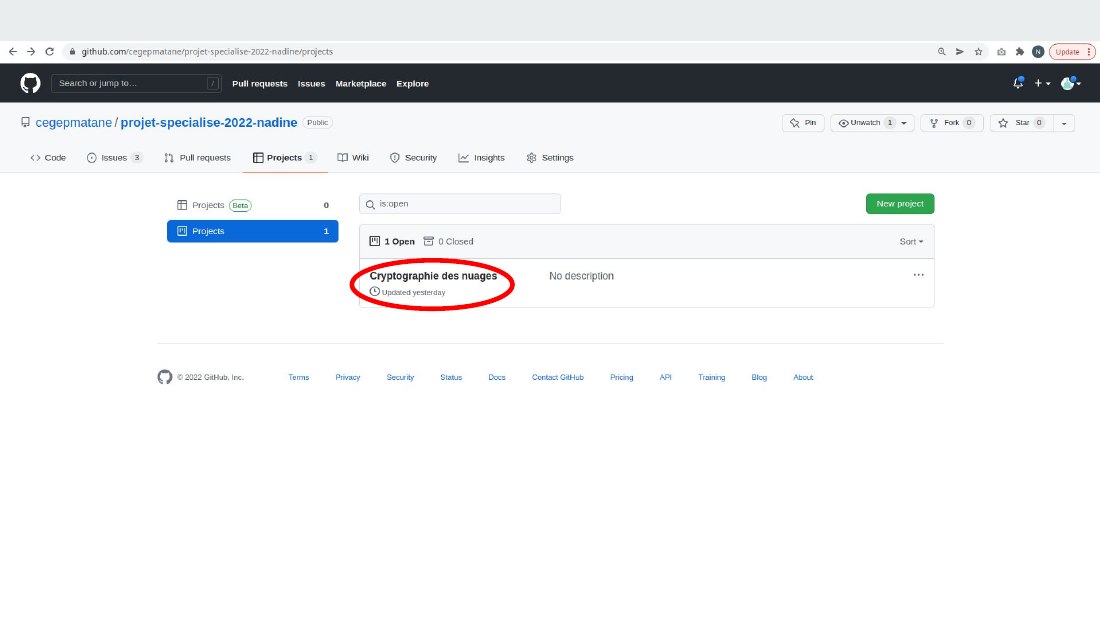The height and width of the screenshot is (619, 1100).
Task: Open Status footer link
Action: coord(451,378)
